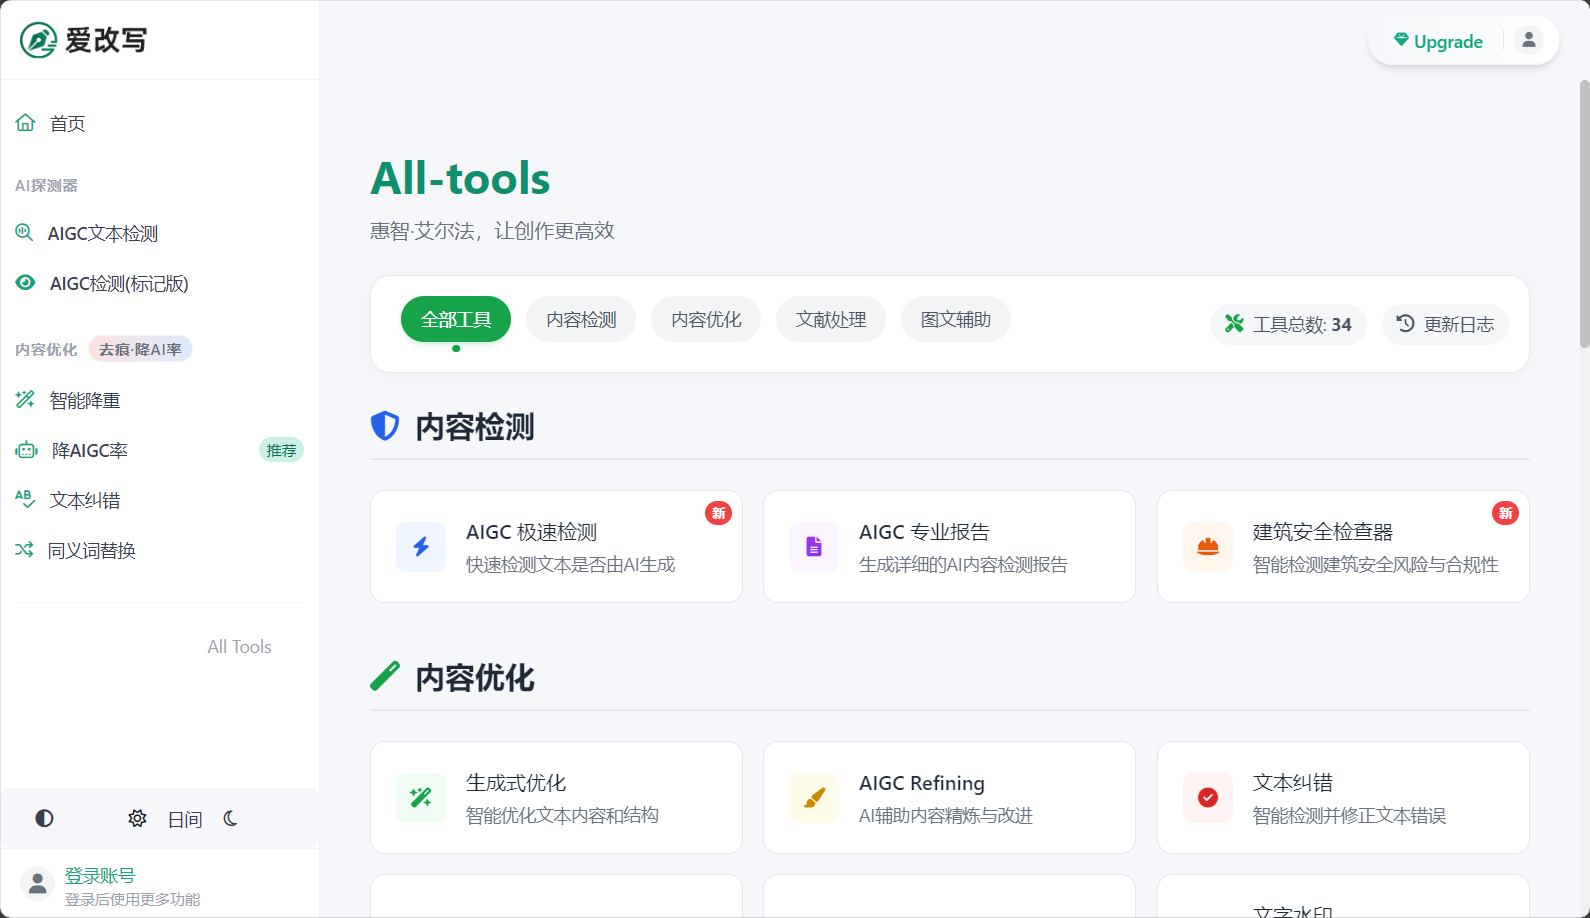The image size is (1590, 918).
Task: Click the magnifier icon beside AIGC文本检测
Action: pos(24,233)
